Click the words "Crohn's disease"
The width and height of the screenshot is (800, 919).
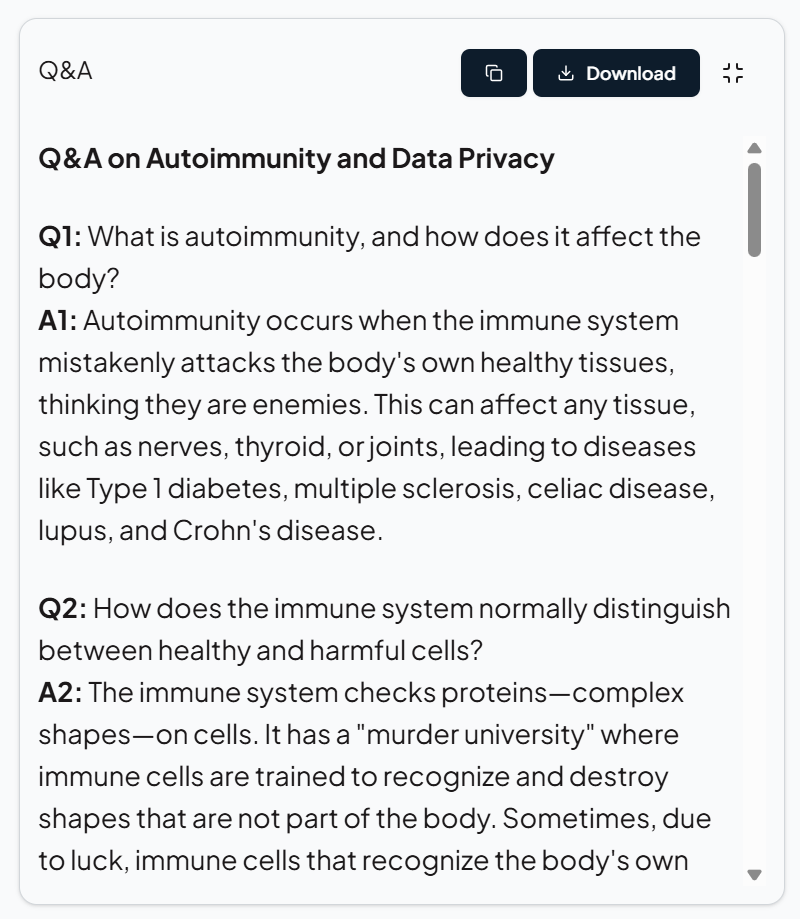[x=276, y=531]
